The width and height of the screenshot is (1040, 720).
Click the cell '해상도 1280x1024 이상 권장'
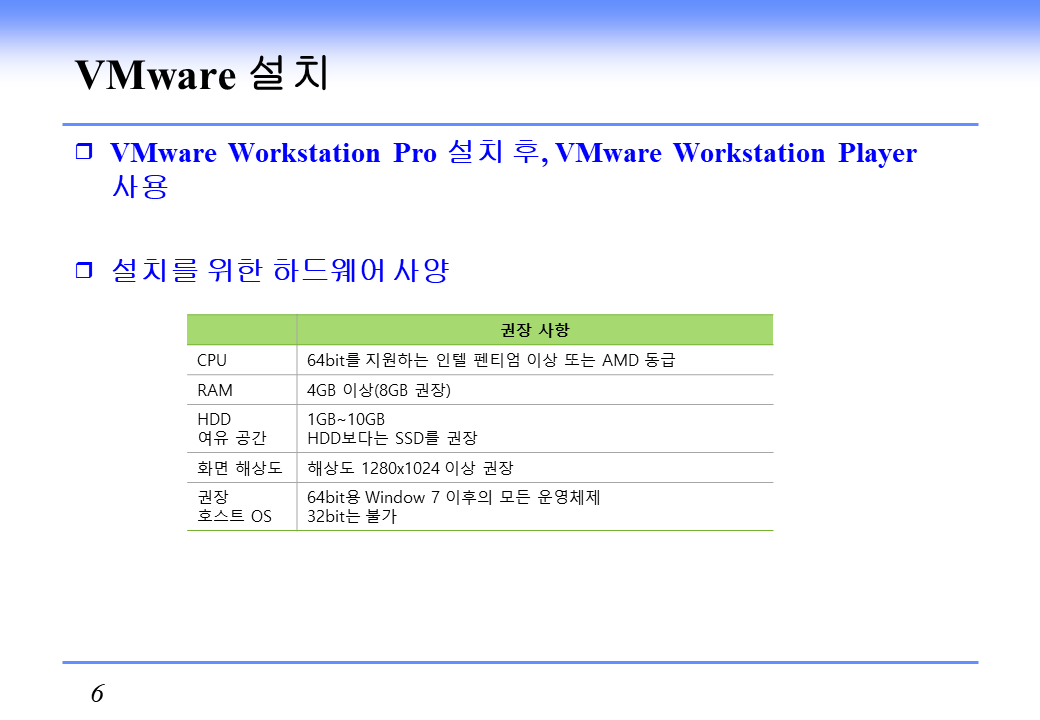coord(410,468)
